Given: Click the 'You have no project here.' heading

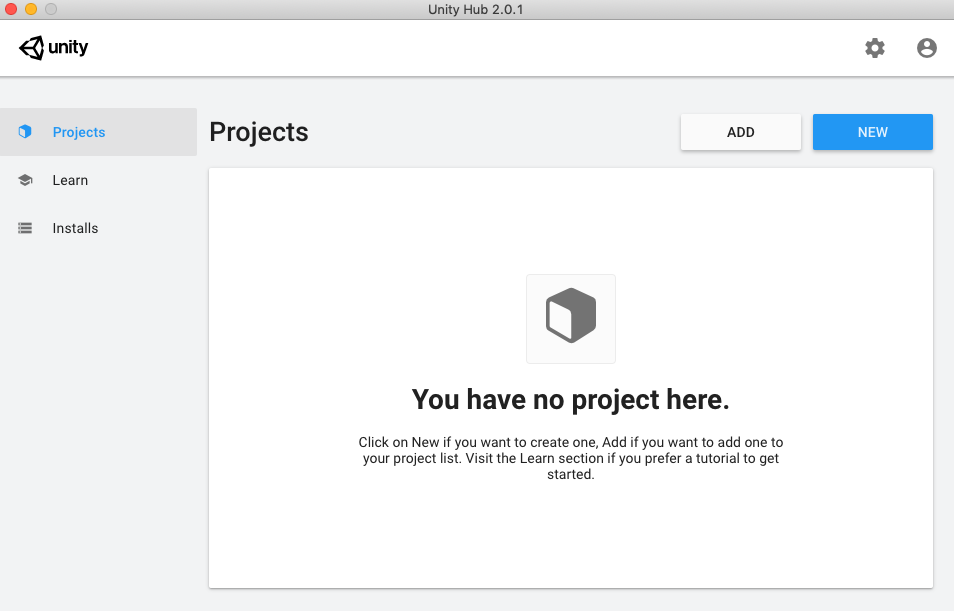Looking at the screenshot, I should [x=571, y=400].
